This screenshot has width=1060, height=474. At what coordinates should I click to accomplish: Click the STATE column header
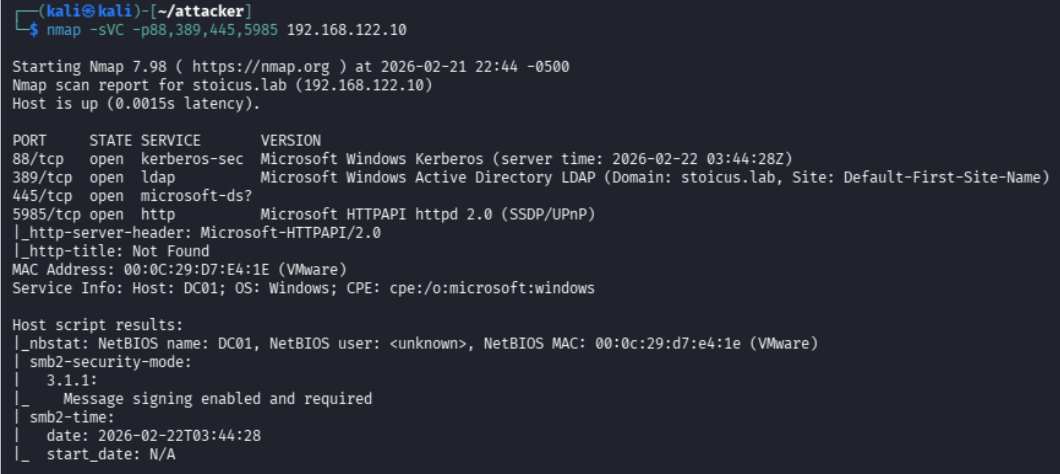point(110,140)
